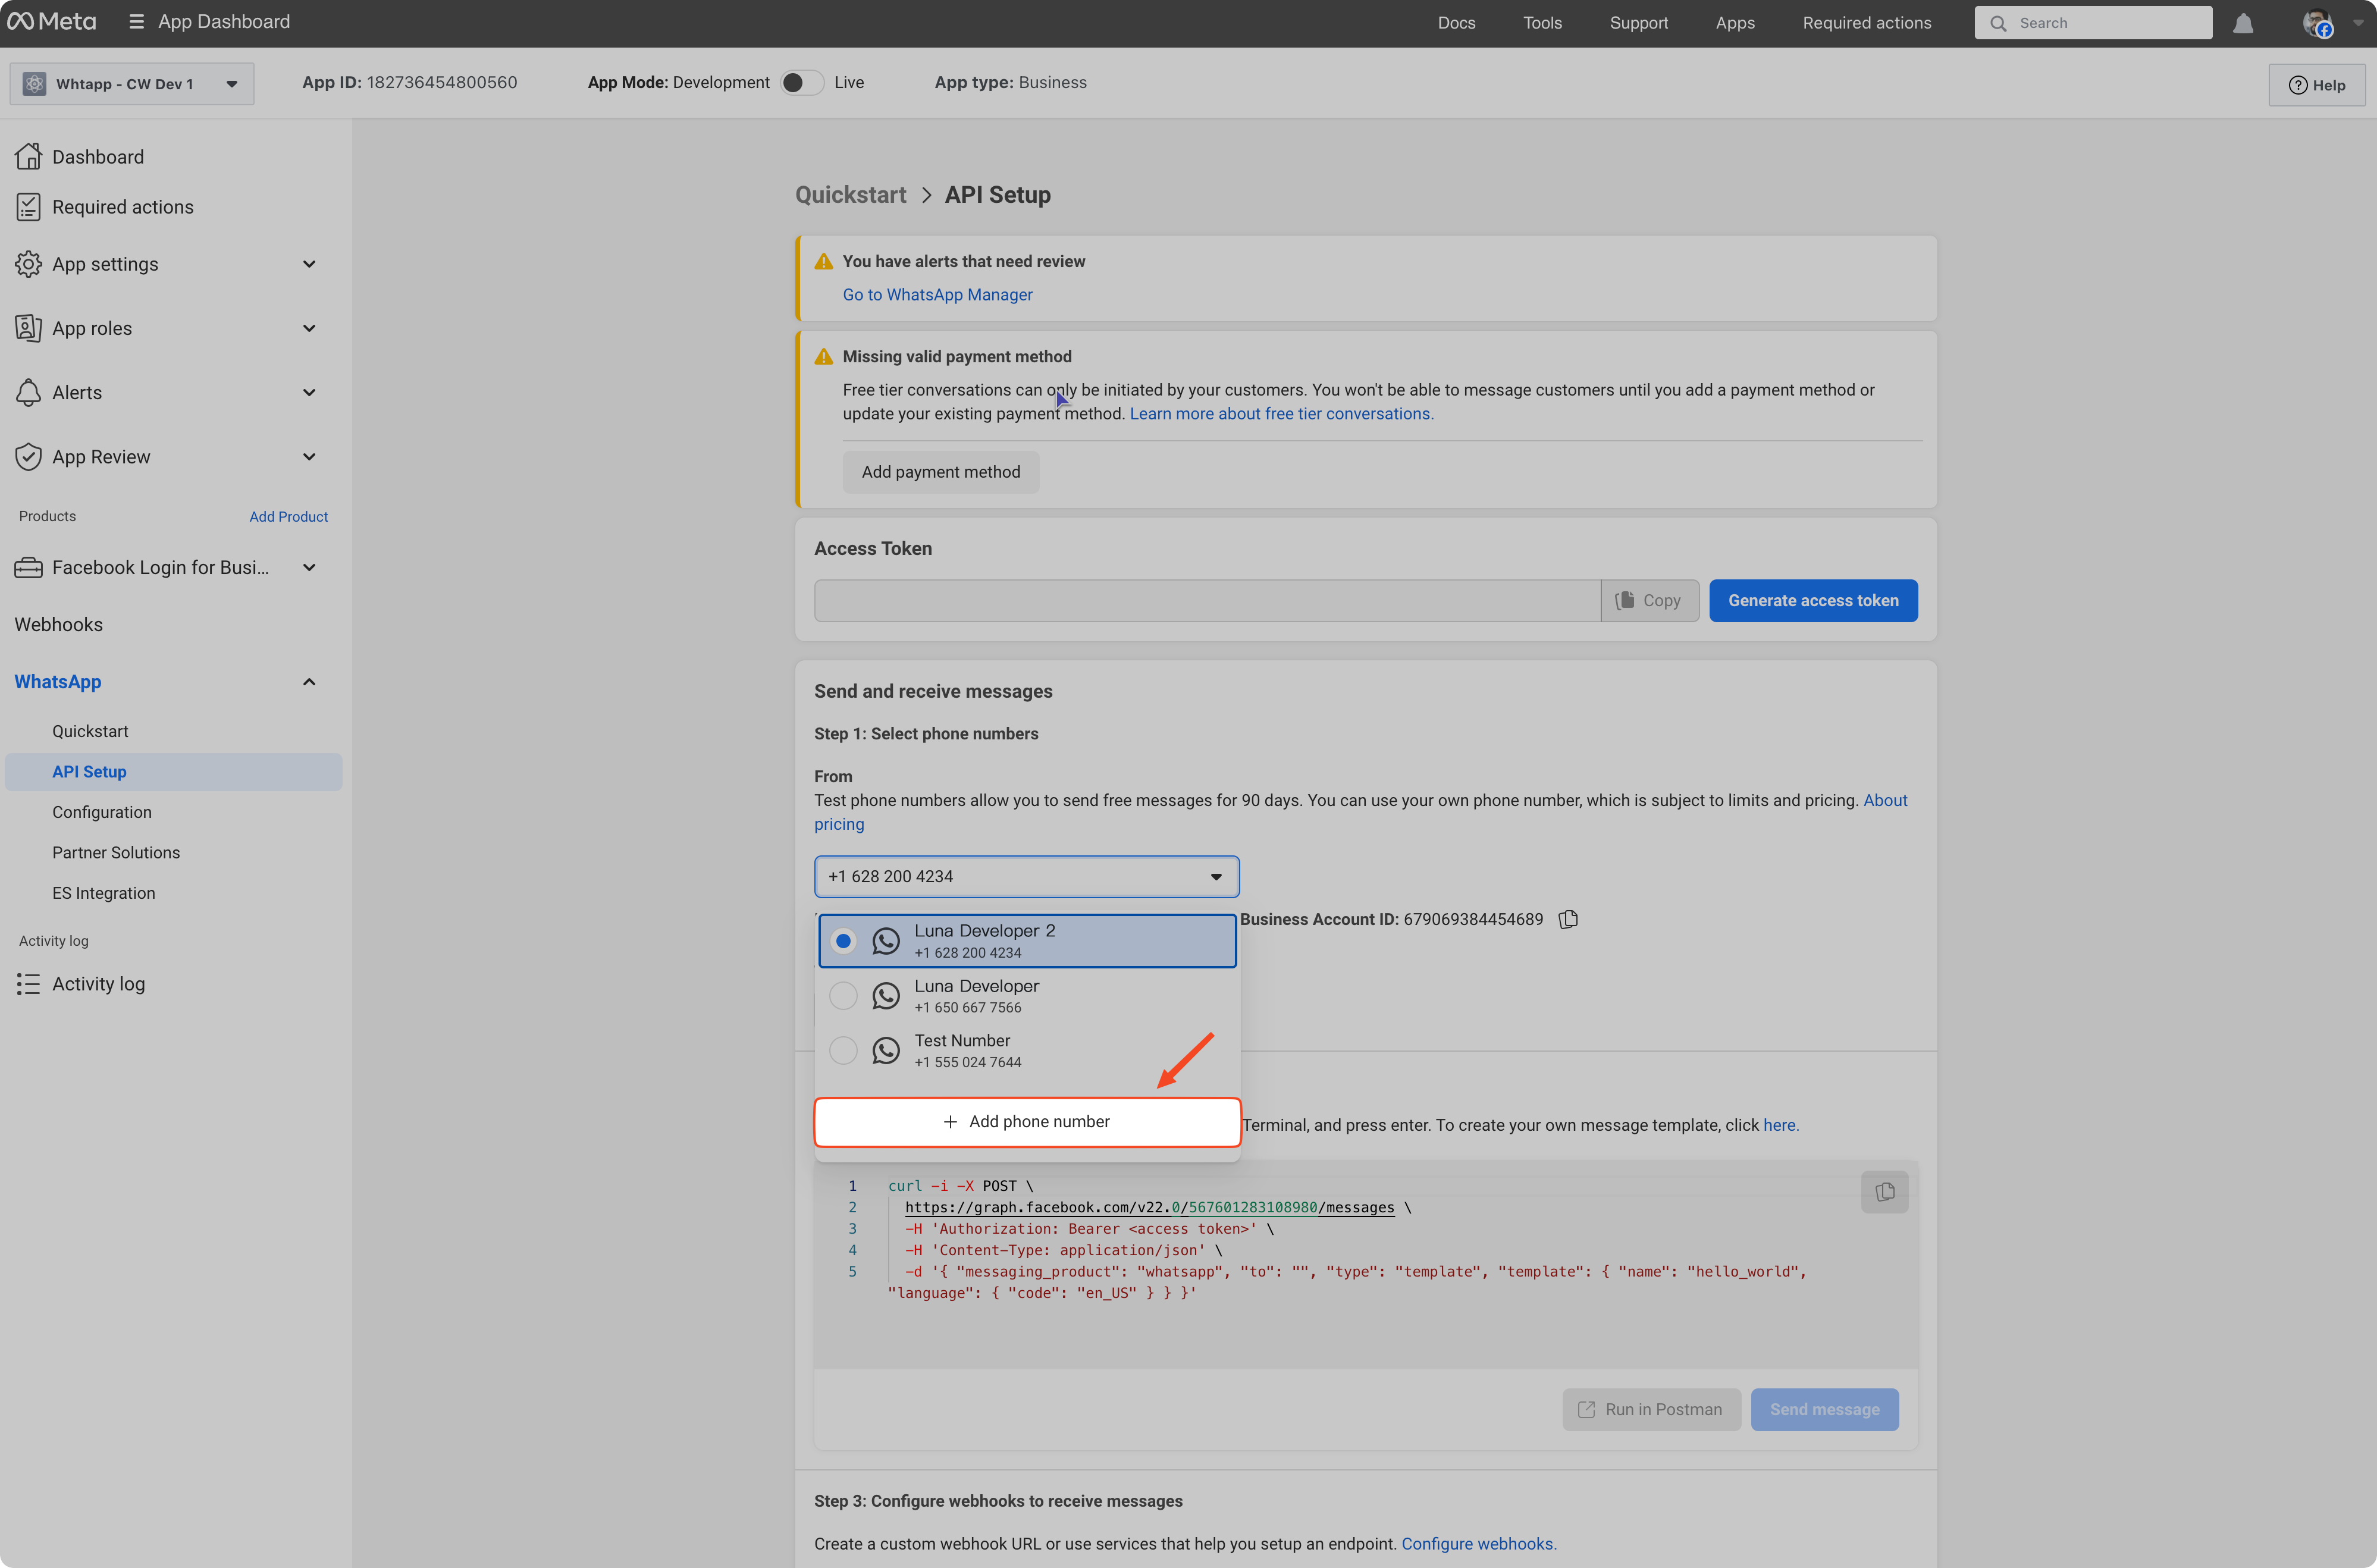Screen dimensions: 2377x1568
Task: Select the Luna Developer 2 radio button
Action: click(843, 941)
